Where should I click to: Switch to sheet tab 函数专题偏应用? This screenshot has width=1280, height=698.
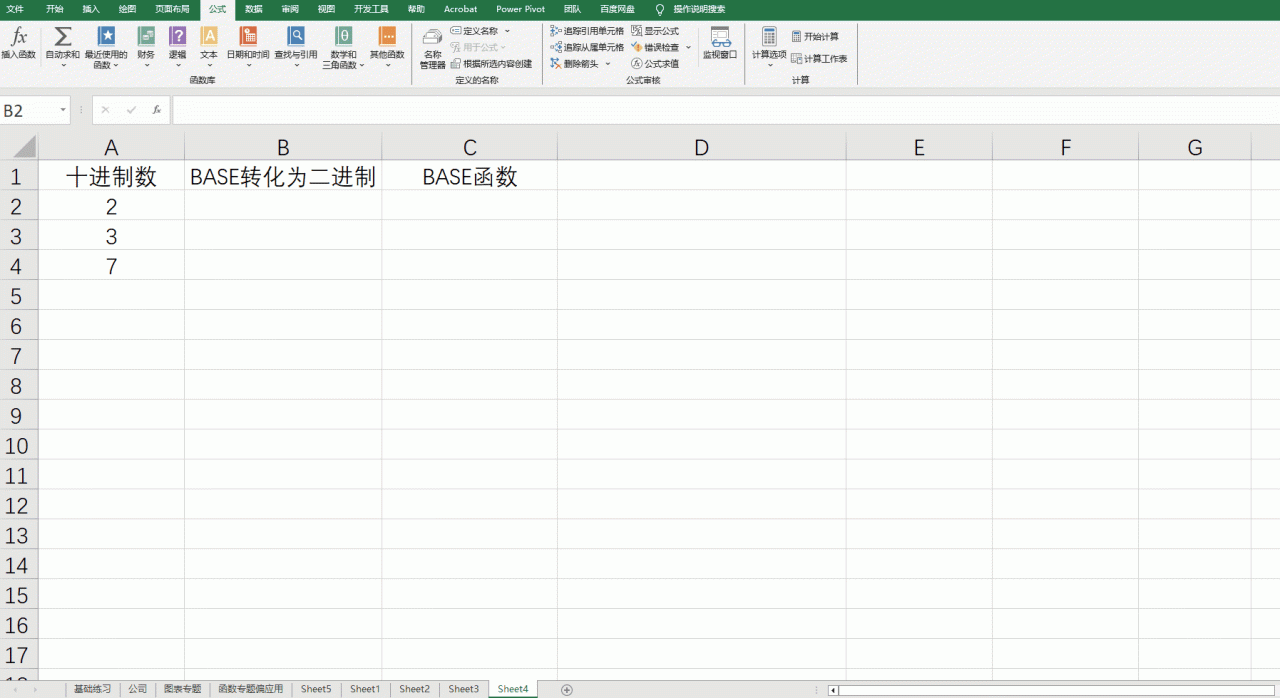[251, 689]
